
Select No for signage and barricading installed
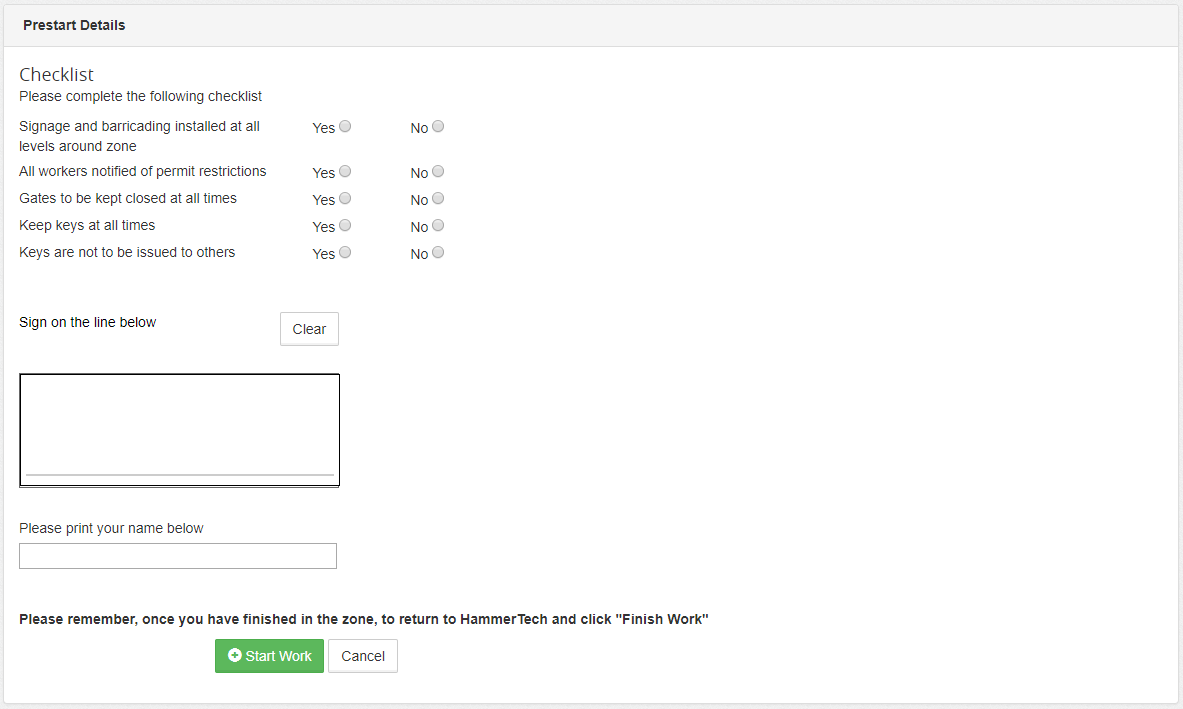click(x=438, y=127)
